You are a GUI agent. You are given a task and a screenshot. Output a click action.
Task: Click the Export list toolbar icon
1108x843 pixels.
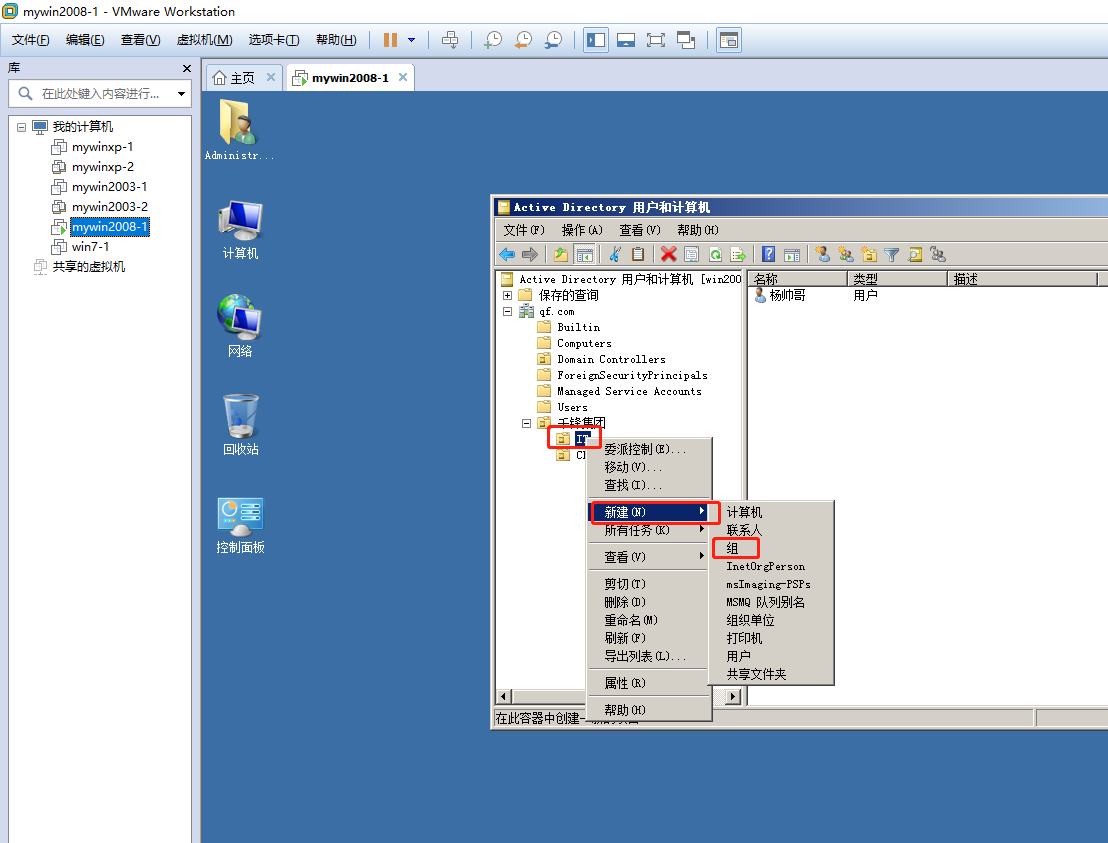738,254
